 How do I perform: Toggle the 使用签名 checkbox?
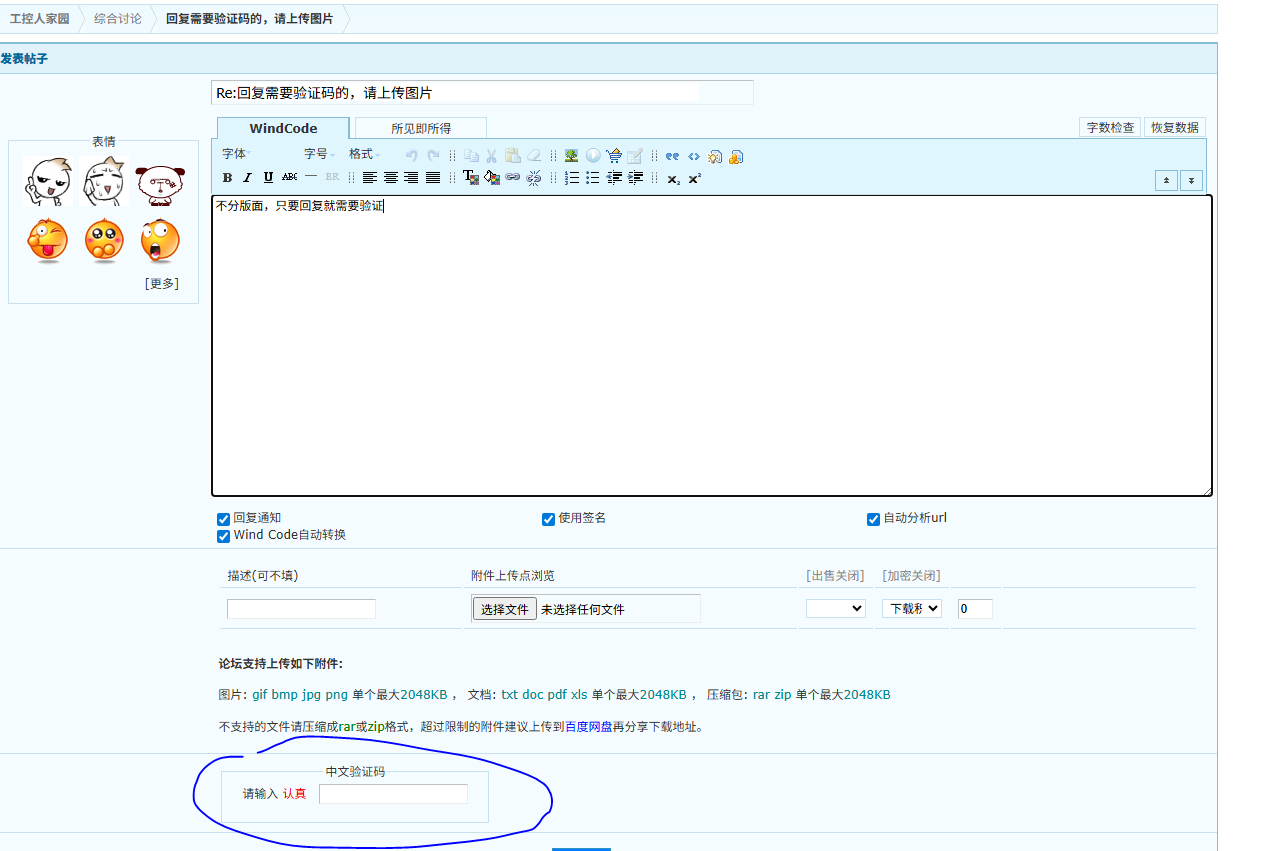(548, 519)
